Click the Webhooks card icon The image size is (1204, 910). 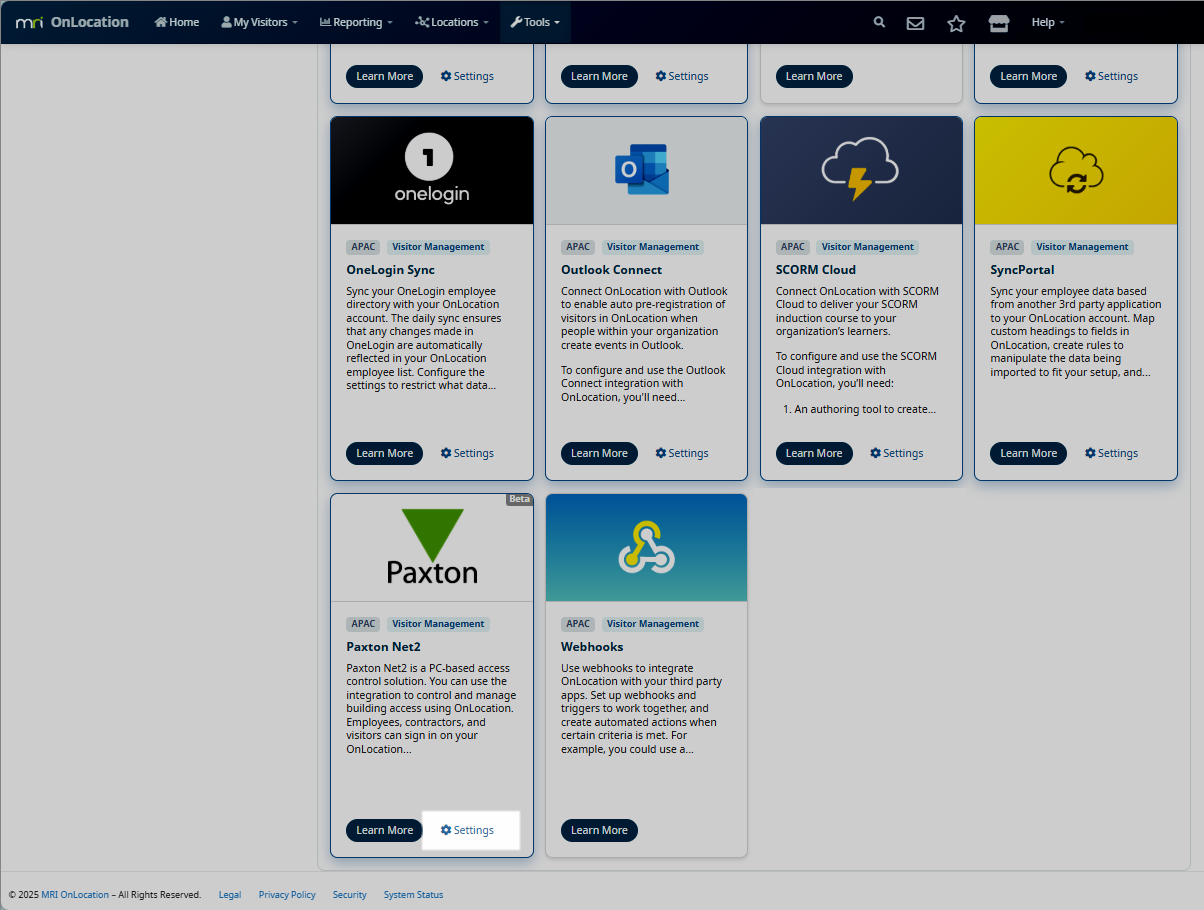tap(646, 547)
